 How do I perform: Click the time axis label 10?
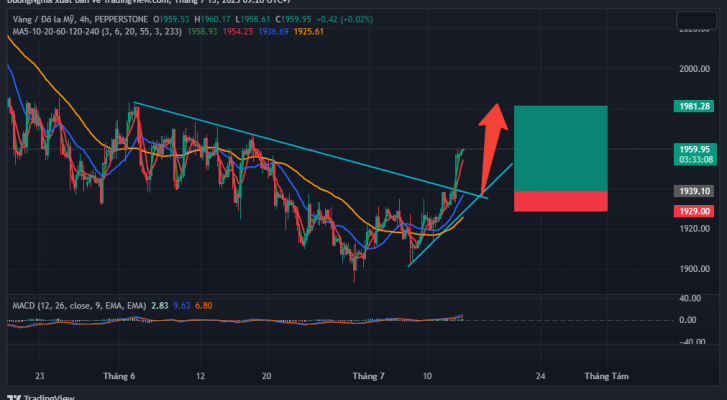[427, 376]
